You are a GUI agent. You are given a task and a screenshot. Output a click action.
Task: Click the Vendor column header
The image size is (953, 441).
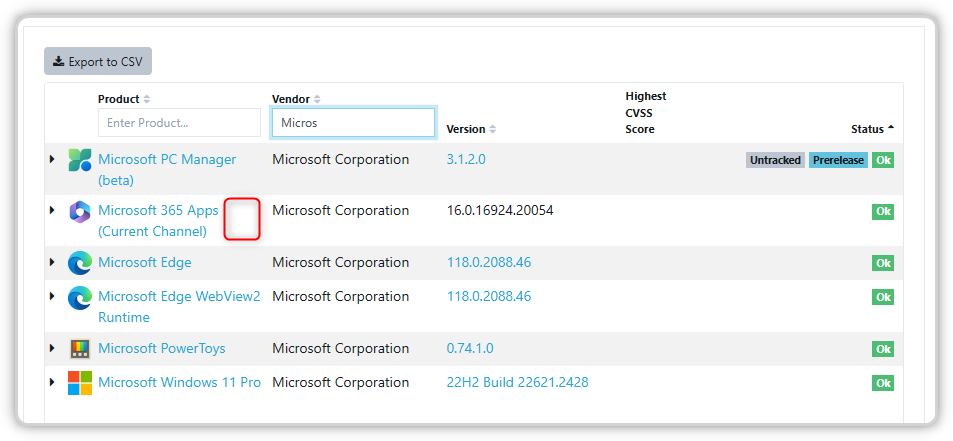pos(291,99)
